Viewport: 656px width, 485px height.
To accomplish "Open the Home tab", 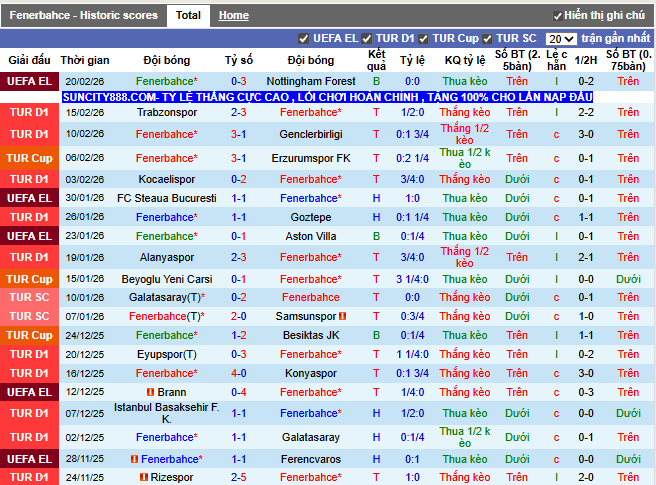I will click(233, 15).
